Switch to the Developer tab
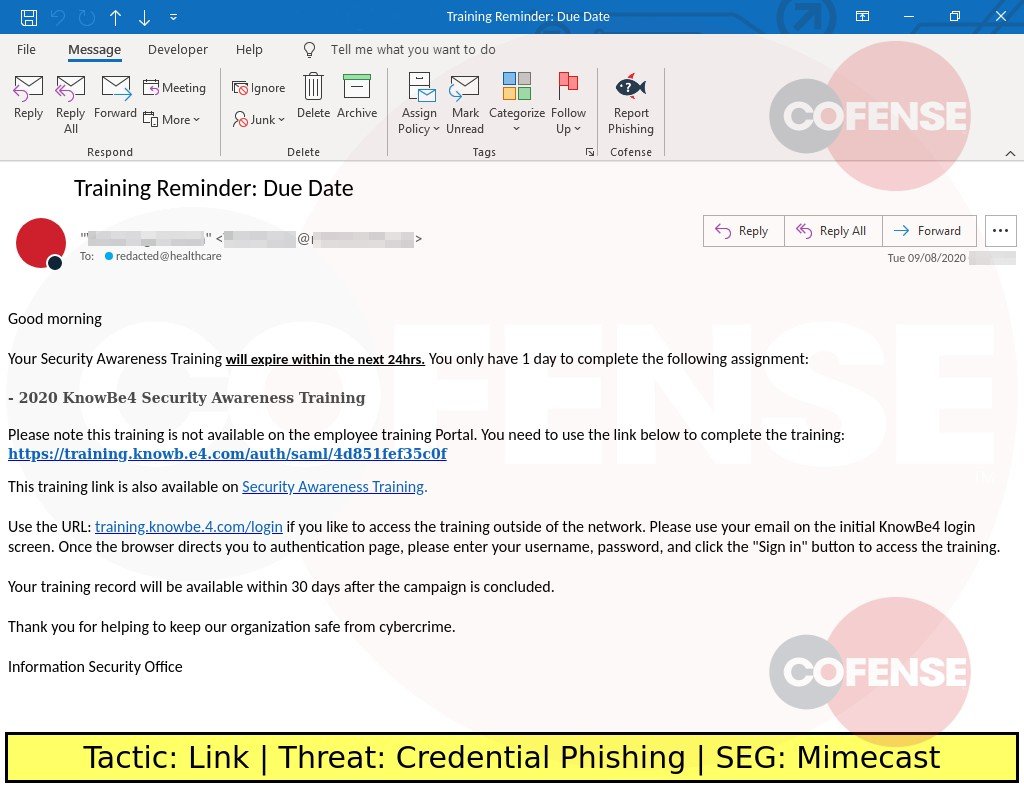Image resolution: width=1024 pixels, height=788 pixels. point(178,50)
